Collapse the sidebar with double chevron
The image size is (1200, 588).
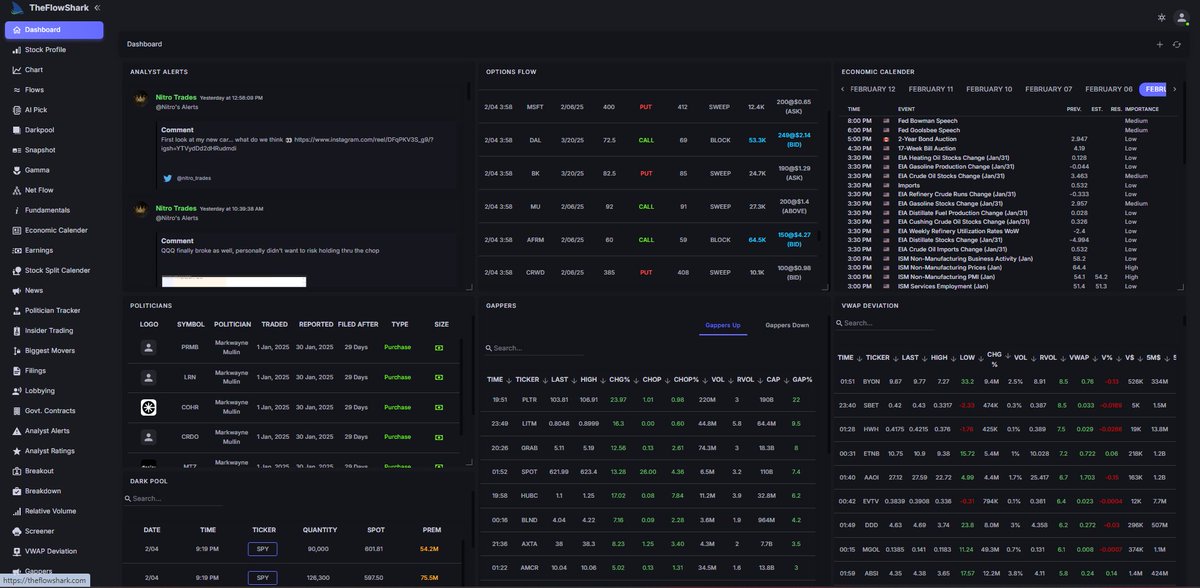pos(96,8)
